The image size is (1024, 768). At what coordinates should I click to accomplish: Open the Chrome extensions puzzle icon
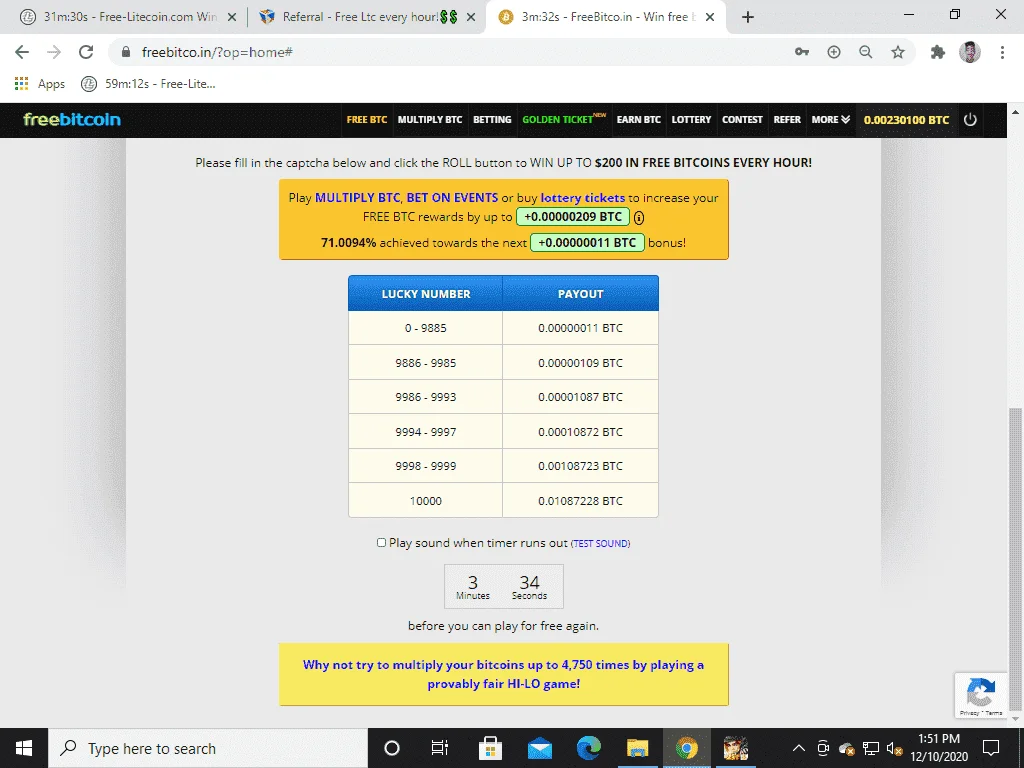pos(938,52)
